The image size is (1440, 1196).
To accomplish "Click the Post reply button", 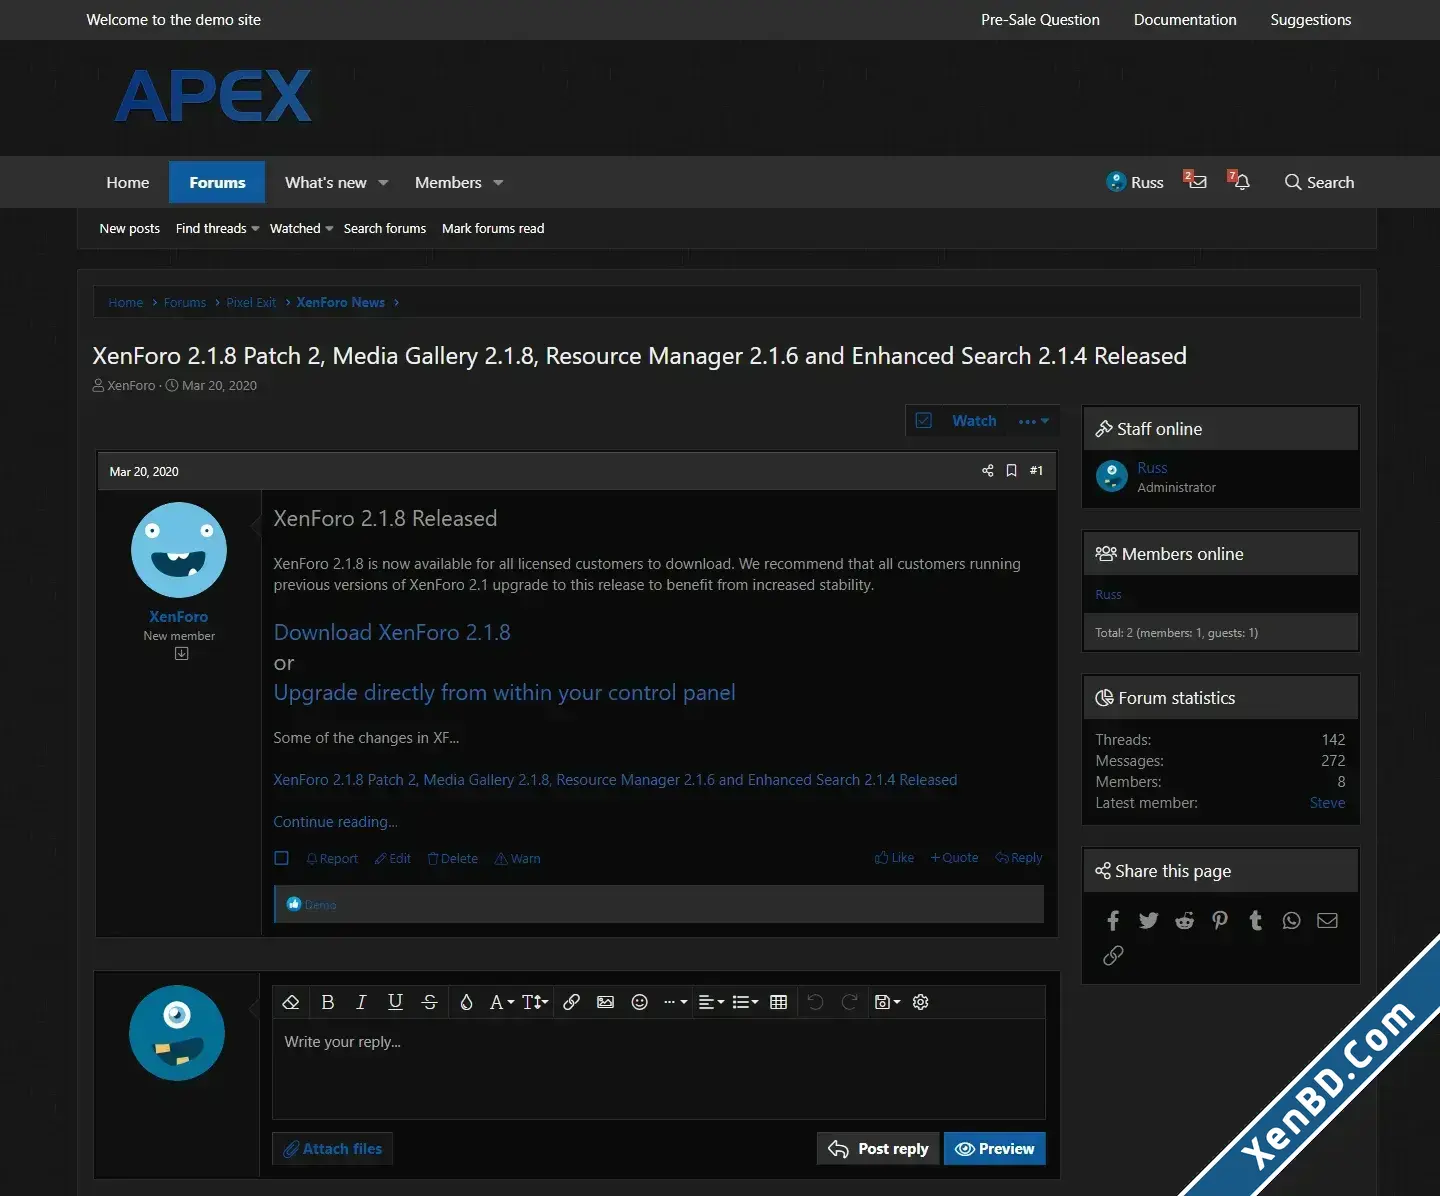I will [878, 1149].
